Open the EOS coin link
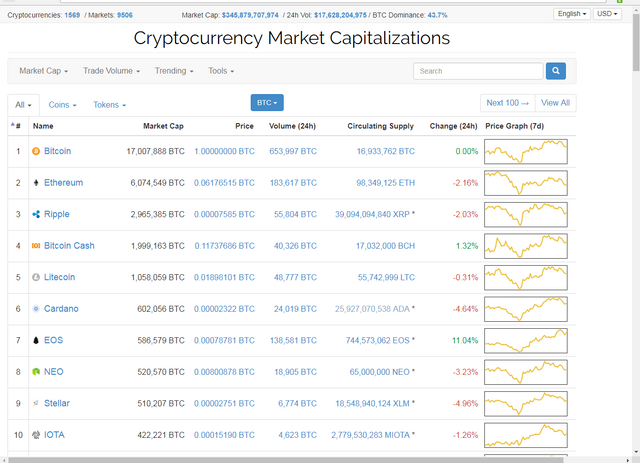This screenshot has width=640, height=463. (53, 340)
